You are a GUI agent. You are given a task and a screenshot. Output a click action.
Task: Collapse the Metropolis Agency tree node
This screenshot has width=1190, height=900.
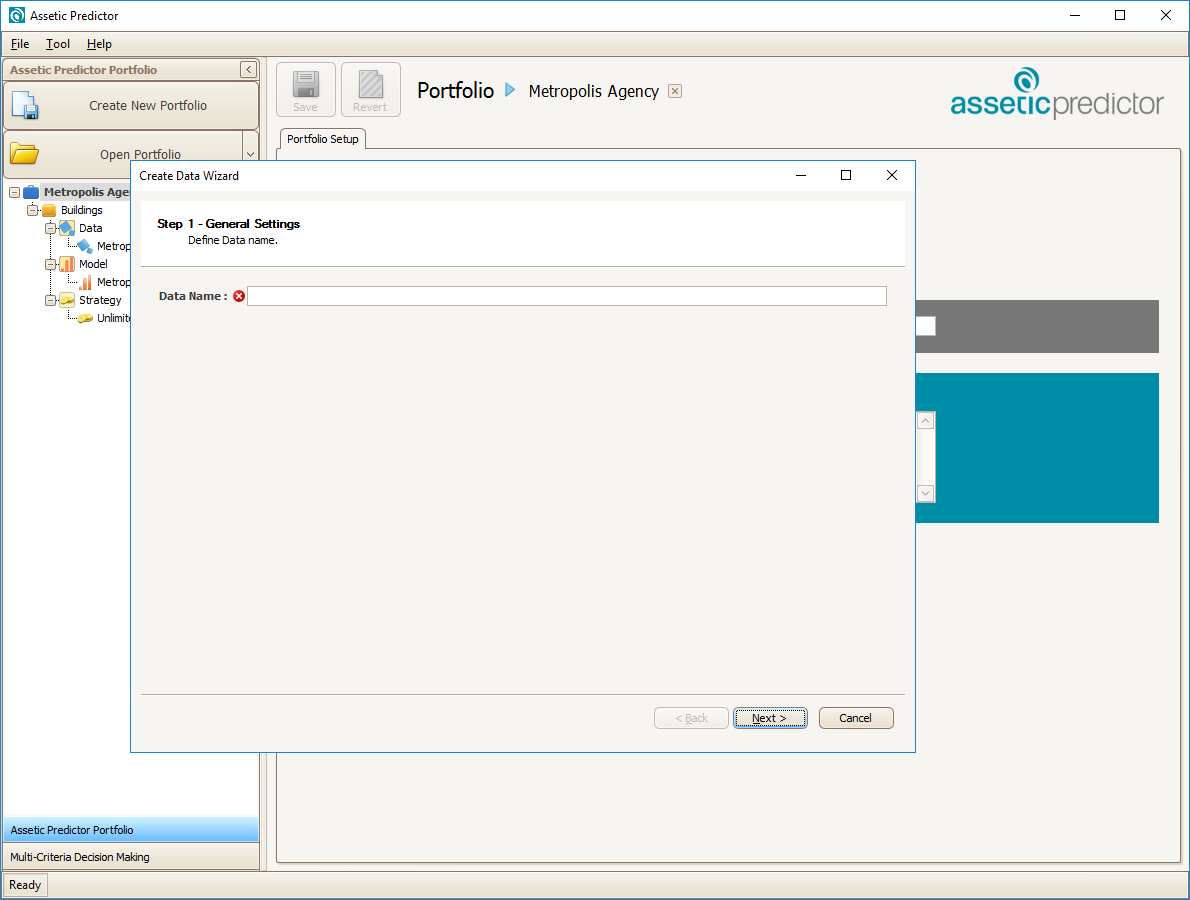14,193
